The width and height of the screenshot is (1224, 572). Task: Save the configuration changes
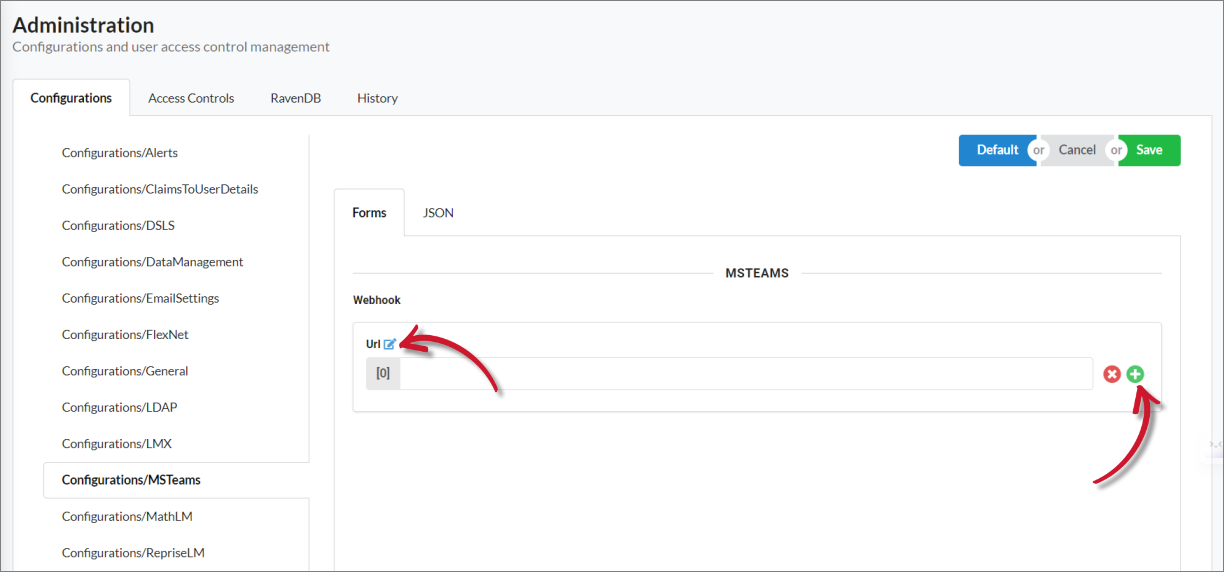coord(1149,150)
